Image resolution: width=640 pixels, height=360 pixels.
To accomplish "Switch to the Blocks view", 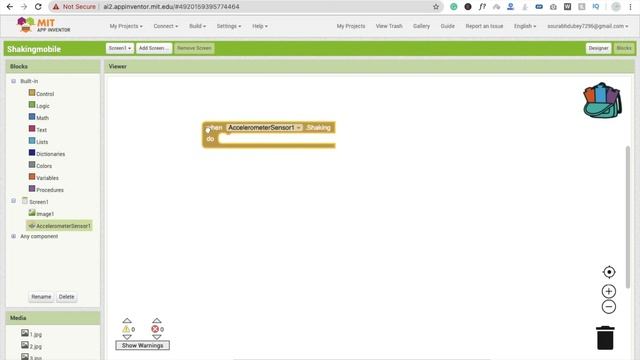I will tap(624, 48).
